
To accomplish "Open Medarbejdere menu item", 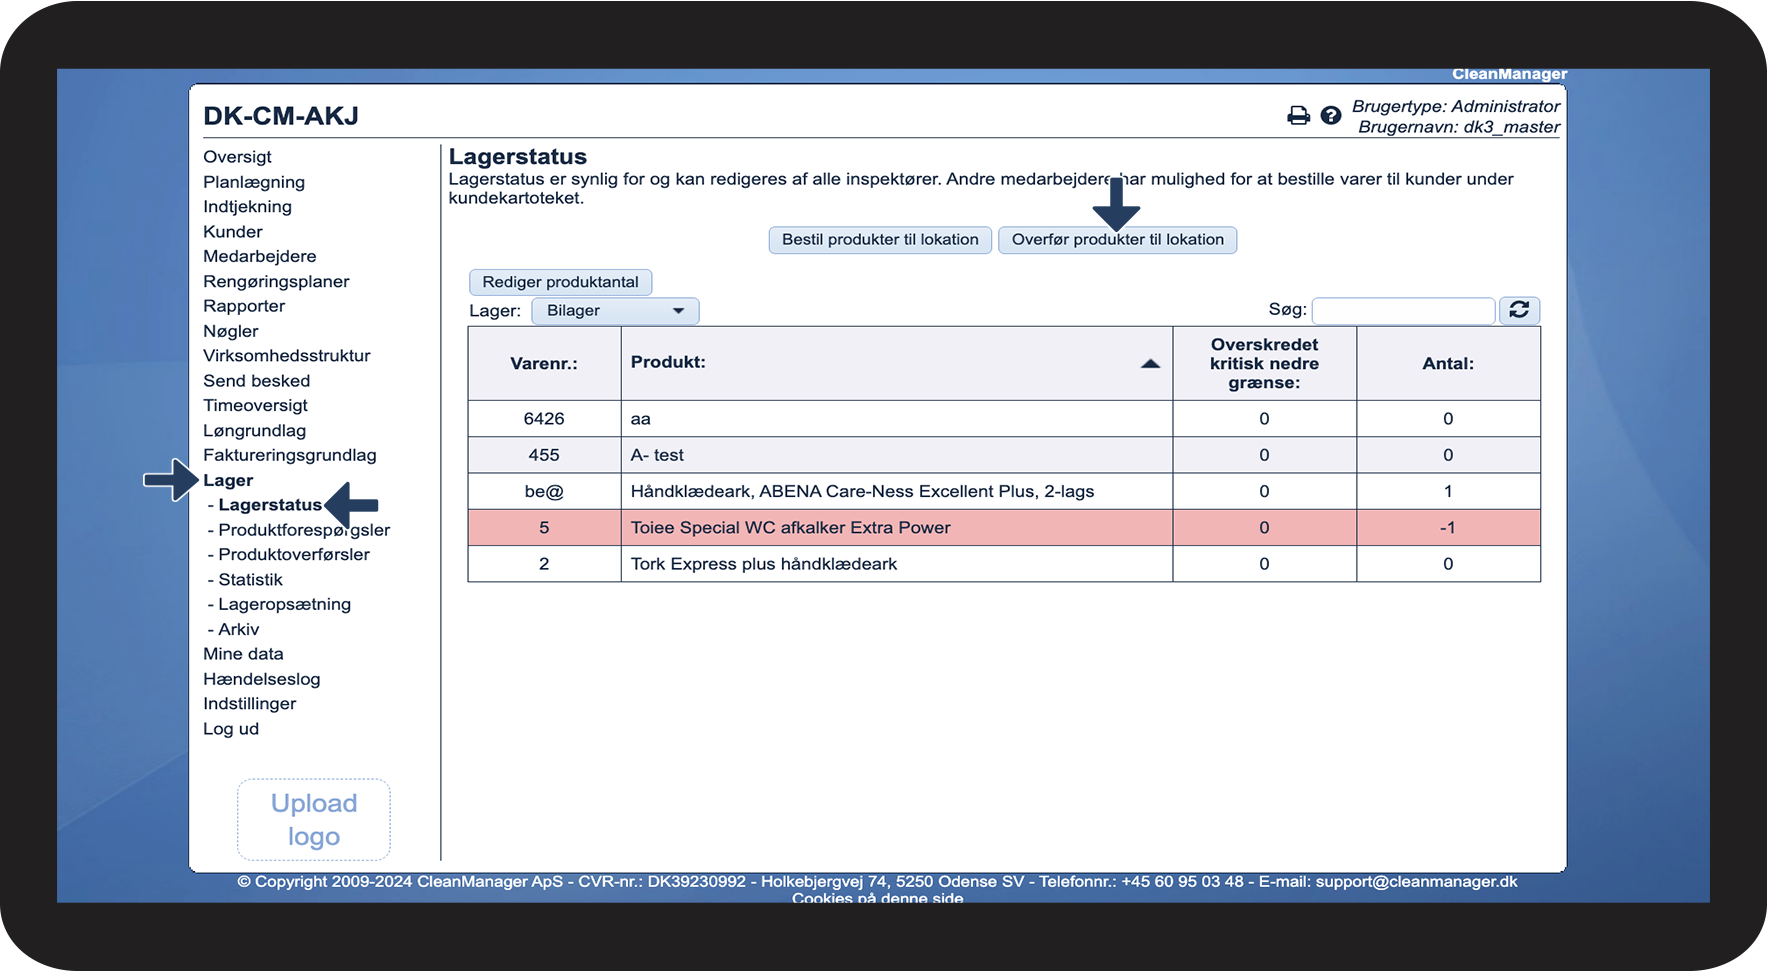I will (260, 256).
